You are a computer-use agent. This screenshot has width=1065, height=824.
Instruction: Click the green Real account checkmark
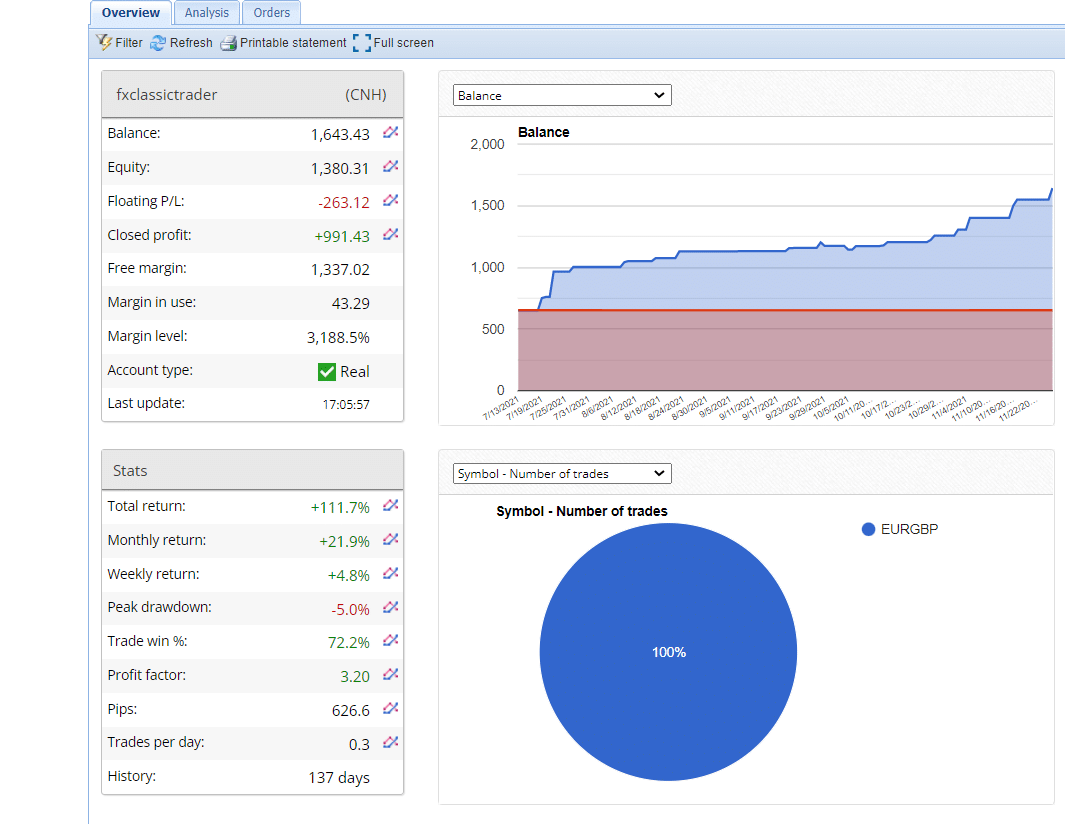[326, 371]
